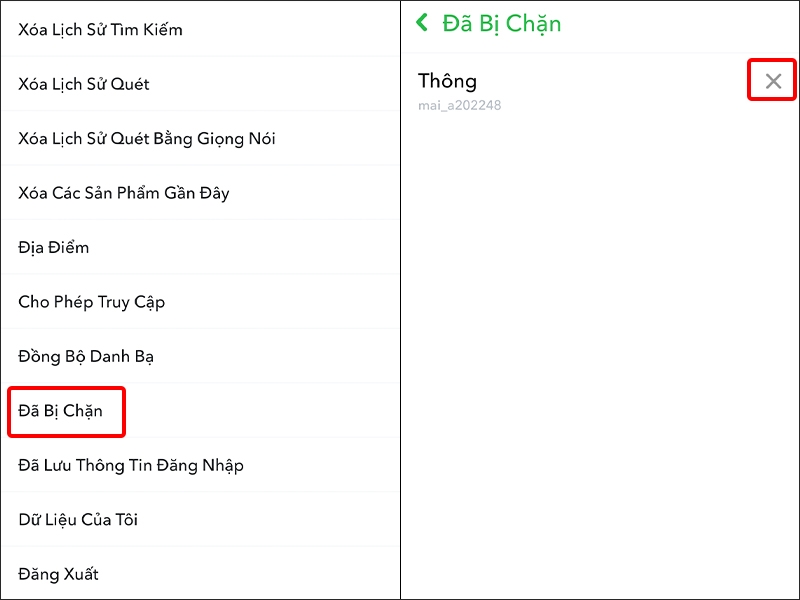This screenshot has width=800, height=600.
Task: Tap the green Đã Bị Chặn header title
Action: point(505,23)
